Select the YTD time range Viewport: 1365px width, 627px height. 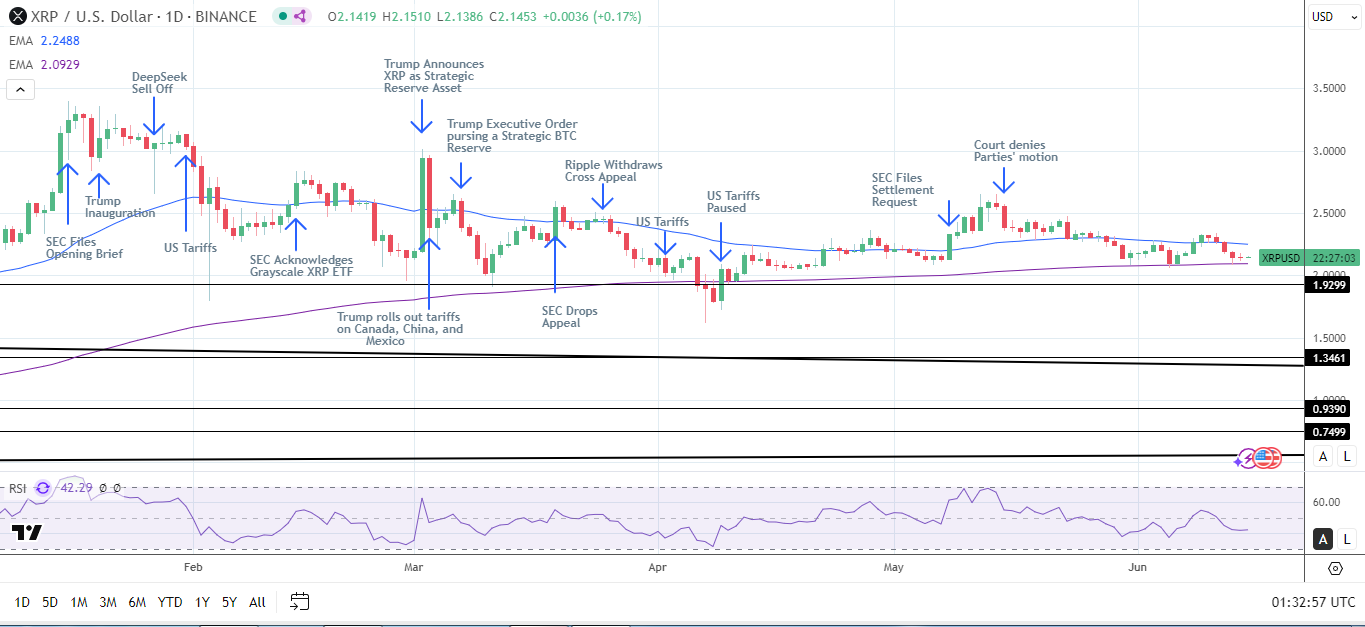(171, 602)
